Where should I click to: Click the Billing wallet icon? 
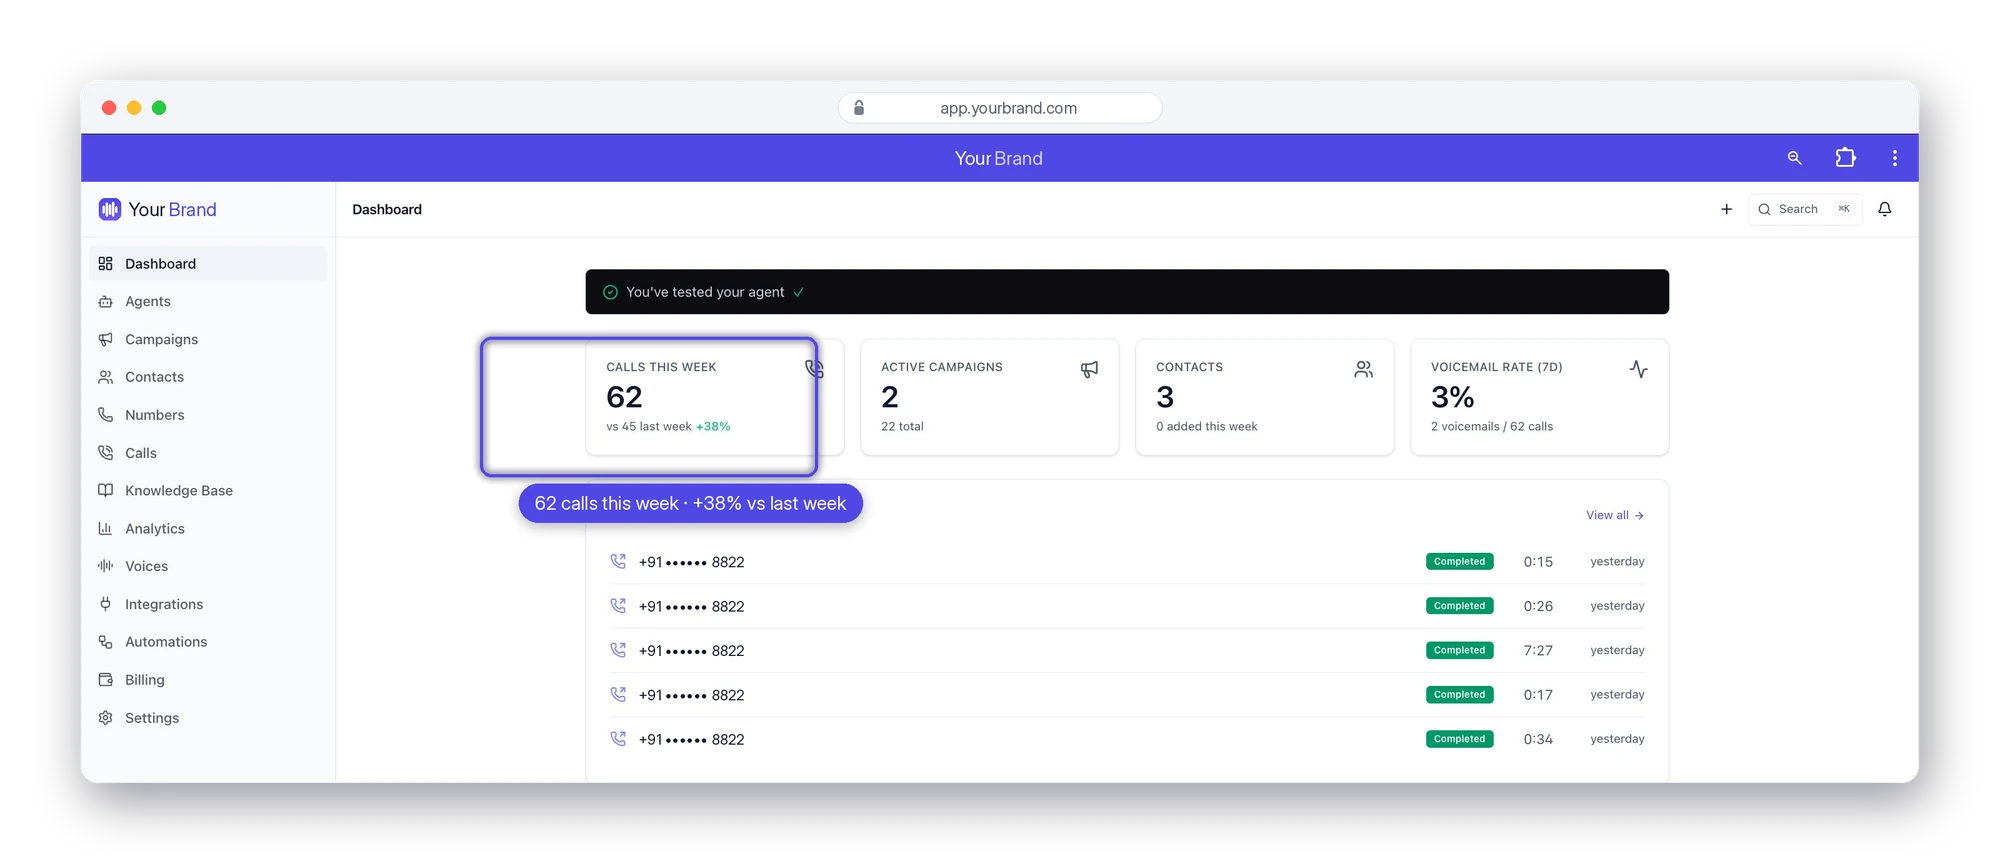pyautogui.click(x=105, y=680)
